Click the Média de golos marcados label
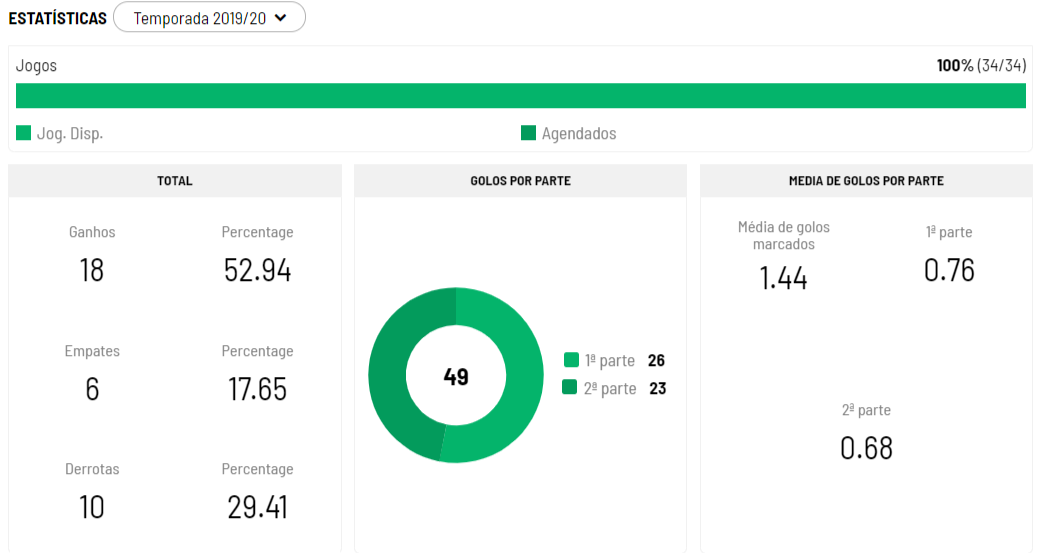 [784, 235]
